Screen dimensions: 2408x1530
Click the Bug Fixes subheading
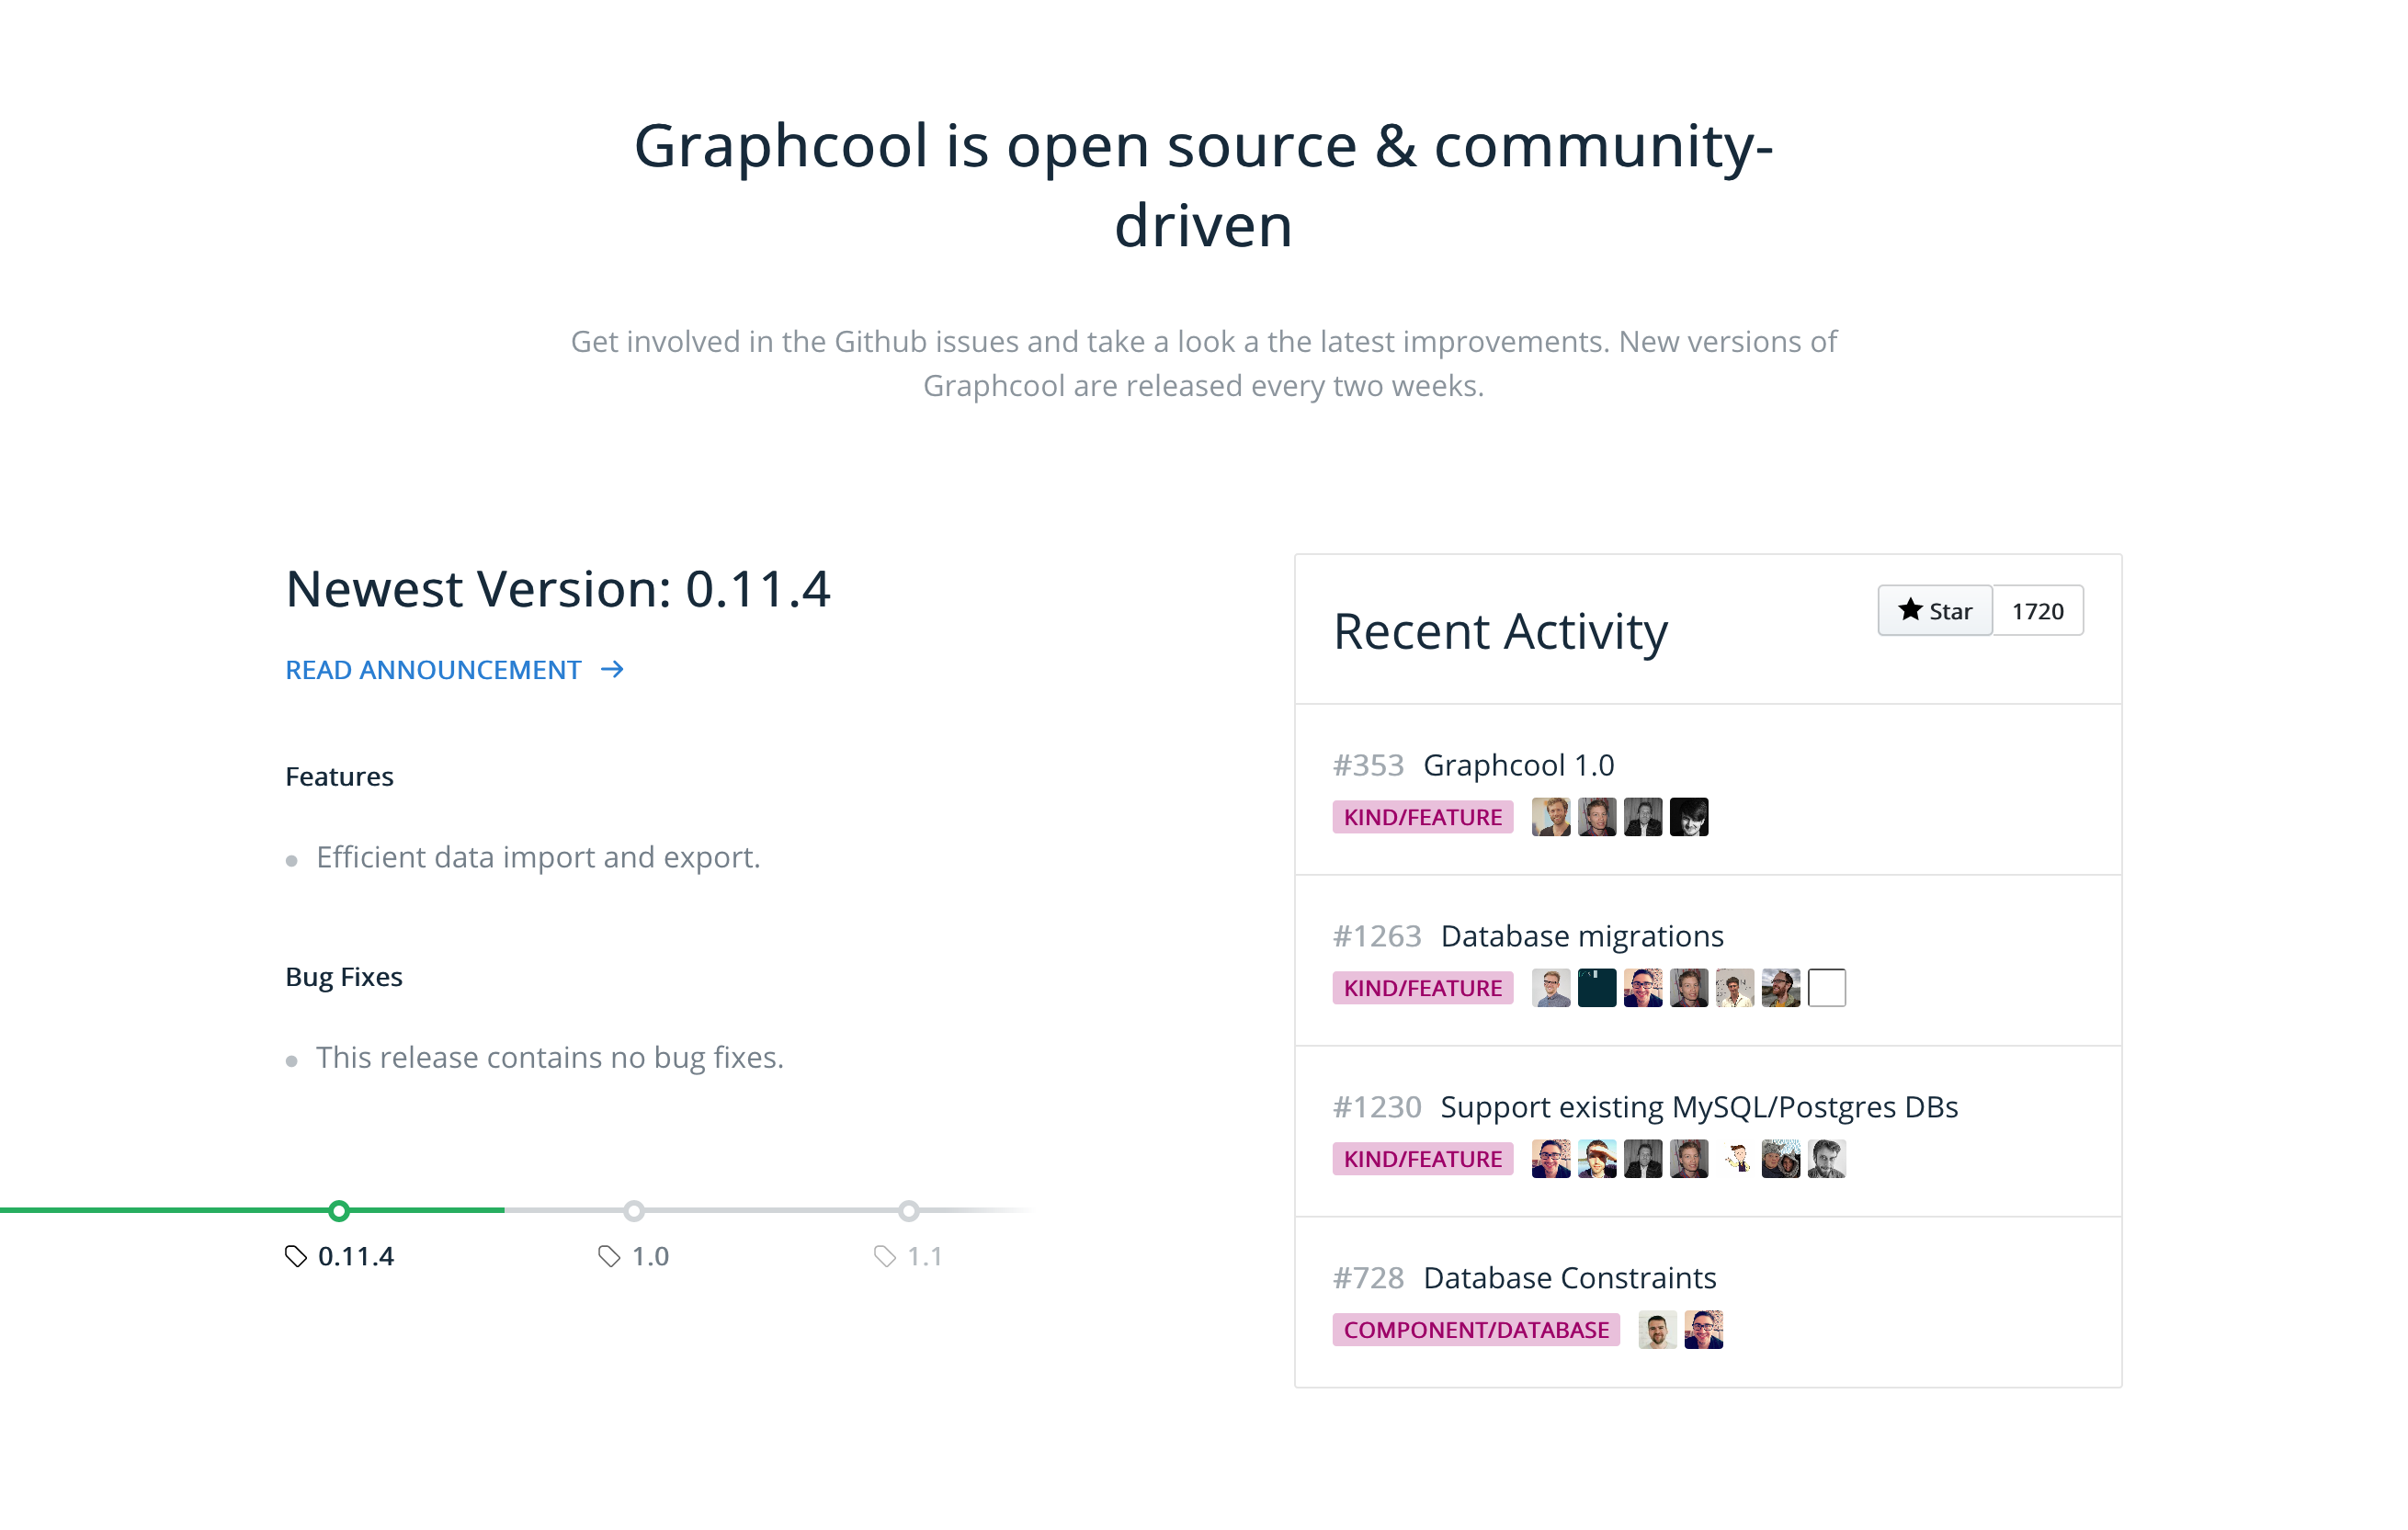(x=344, y=977)
